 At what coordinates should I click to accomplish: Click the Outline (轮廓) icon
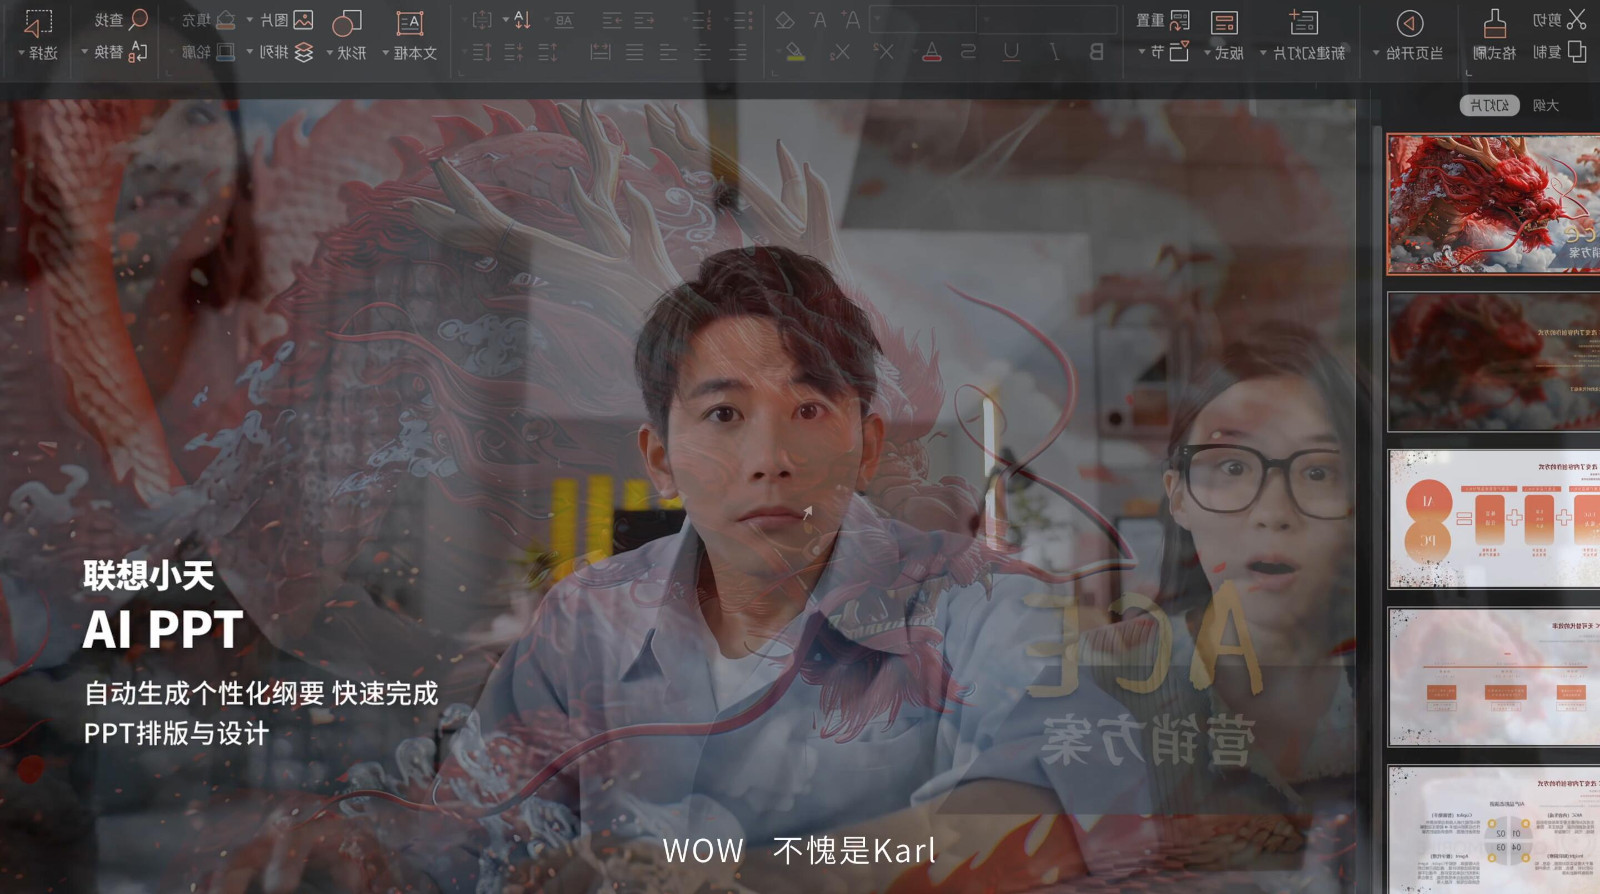pos(226,51)
